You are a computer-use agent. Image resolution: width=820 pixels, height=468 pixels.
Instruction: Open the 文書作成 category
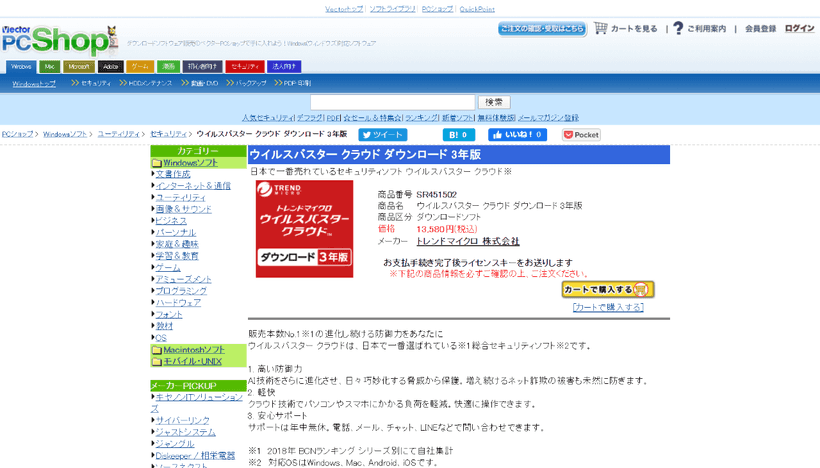point(173,175)
